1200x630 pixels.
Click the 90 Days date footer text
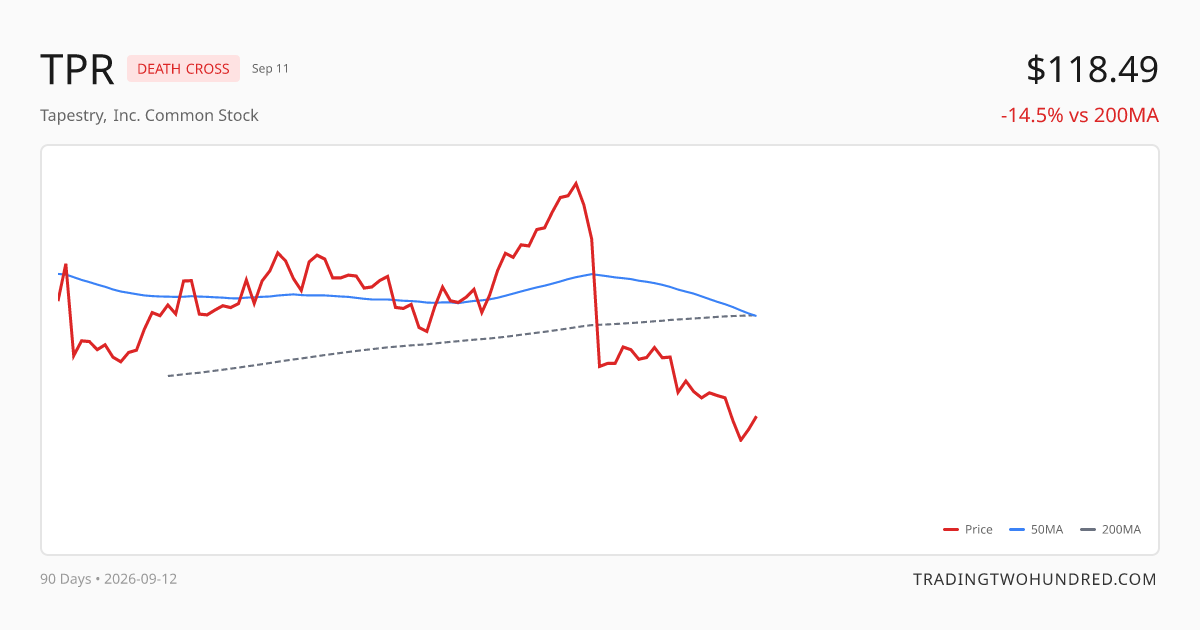[109, 579]
